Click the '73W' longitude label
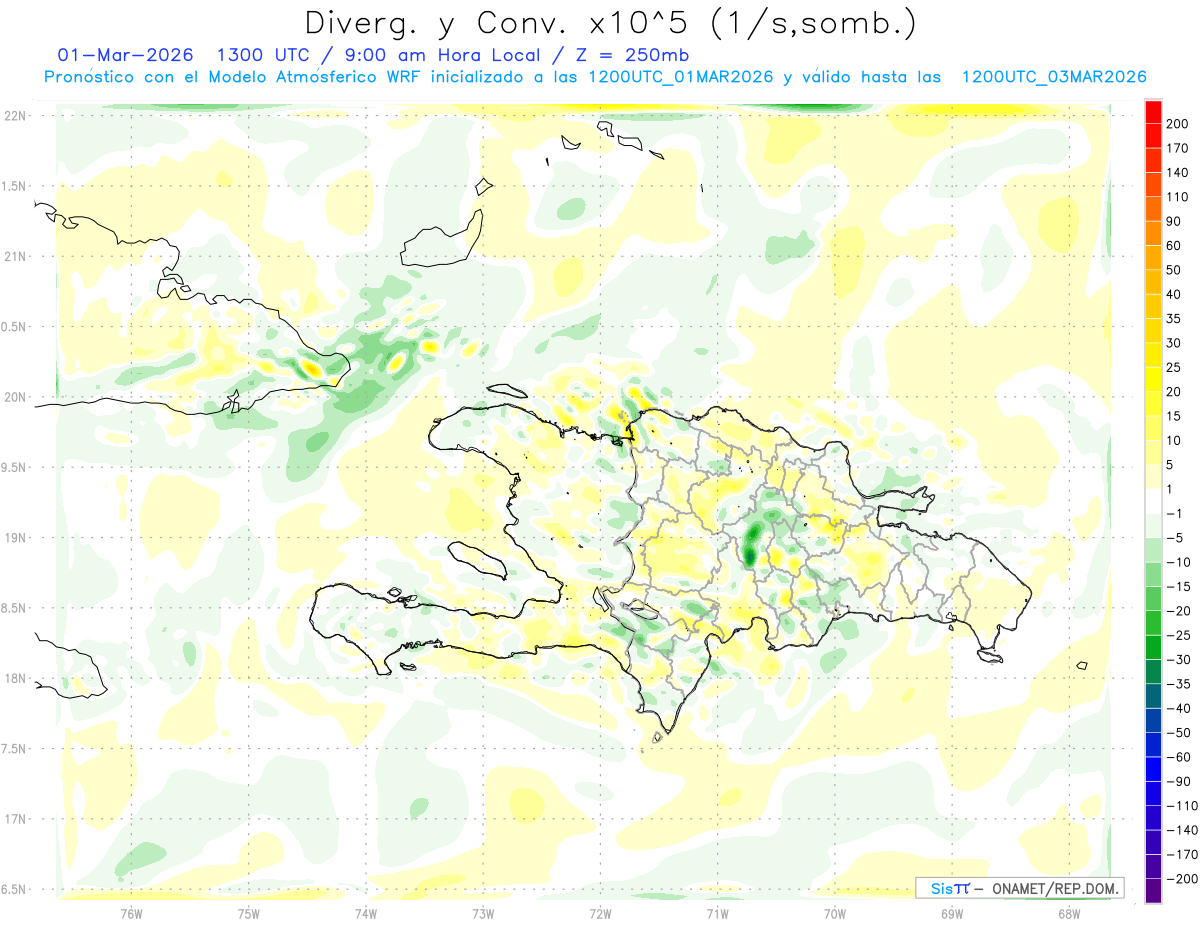The height and width of the screenshot is (927, 1200). (483, 913)
